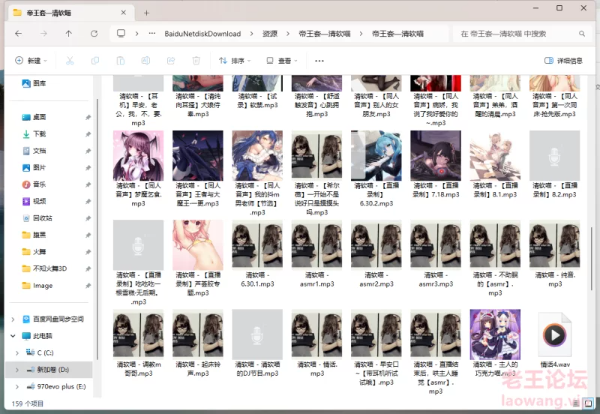Click chevron after BaiduNetdiskDownload in address bar
Screen dimensions: 600x414
(x=251, y=34)
